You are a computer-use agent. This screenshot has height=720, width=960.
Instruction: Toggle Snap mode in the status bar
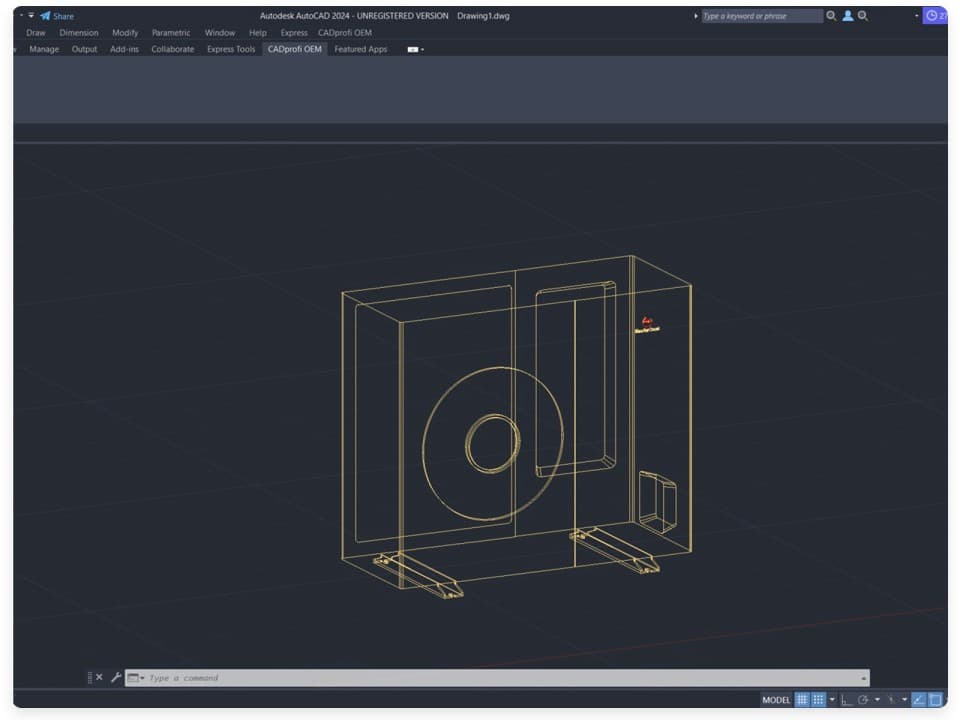[x=818, y=699]
